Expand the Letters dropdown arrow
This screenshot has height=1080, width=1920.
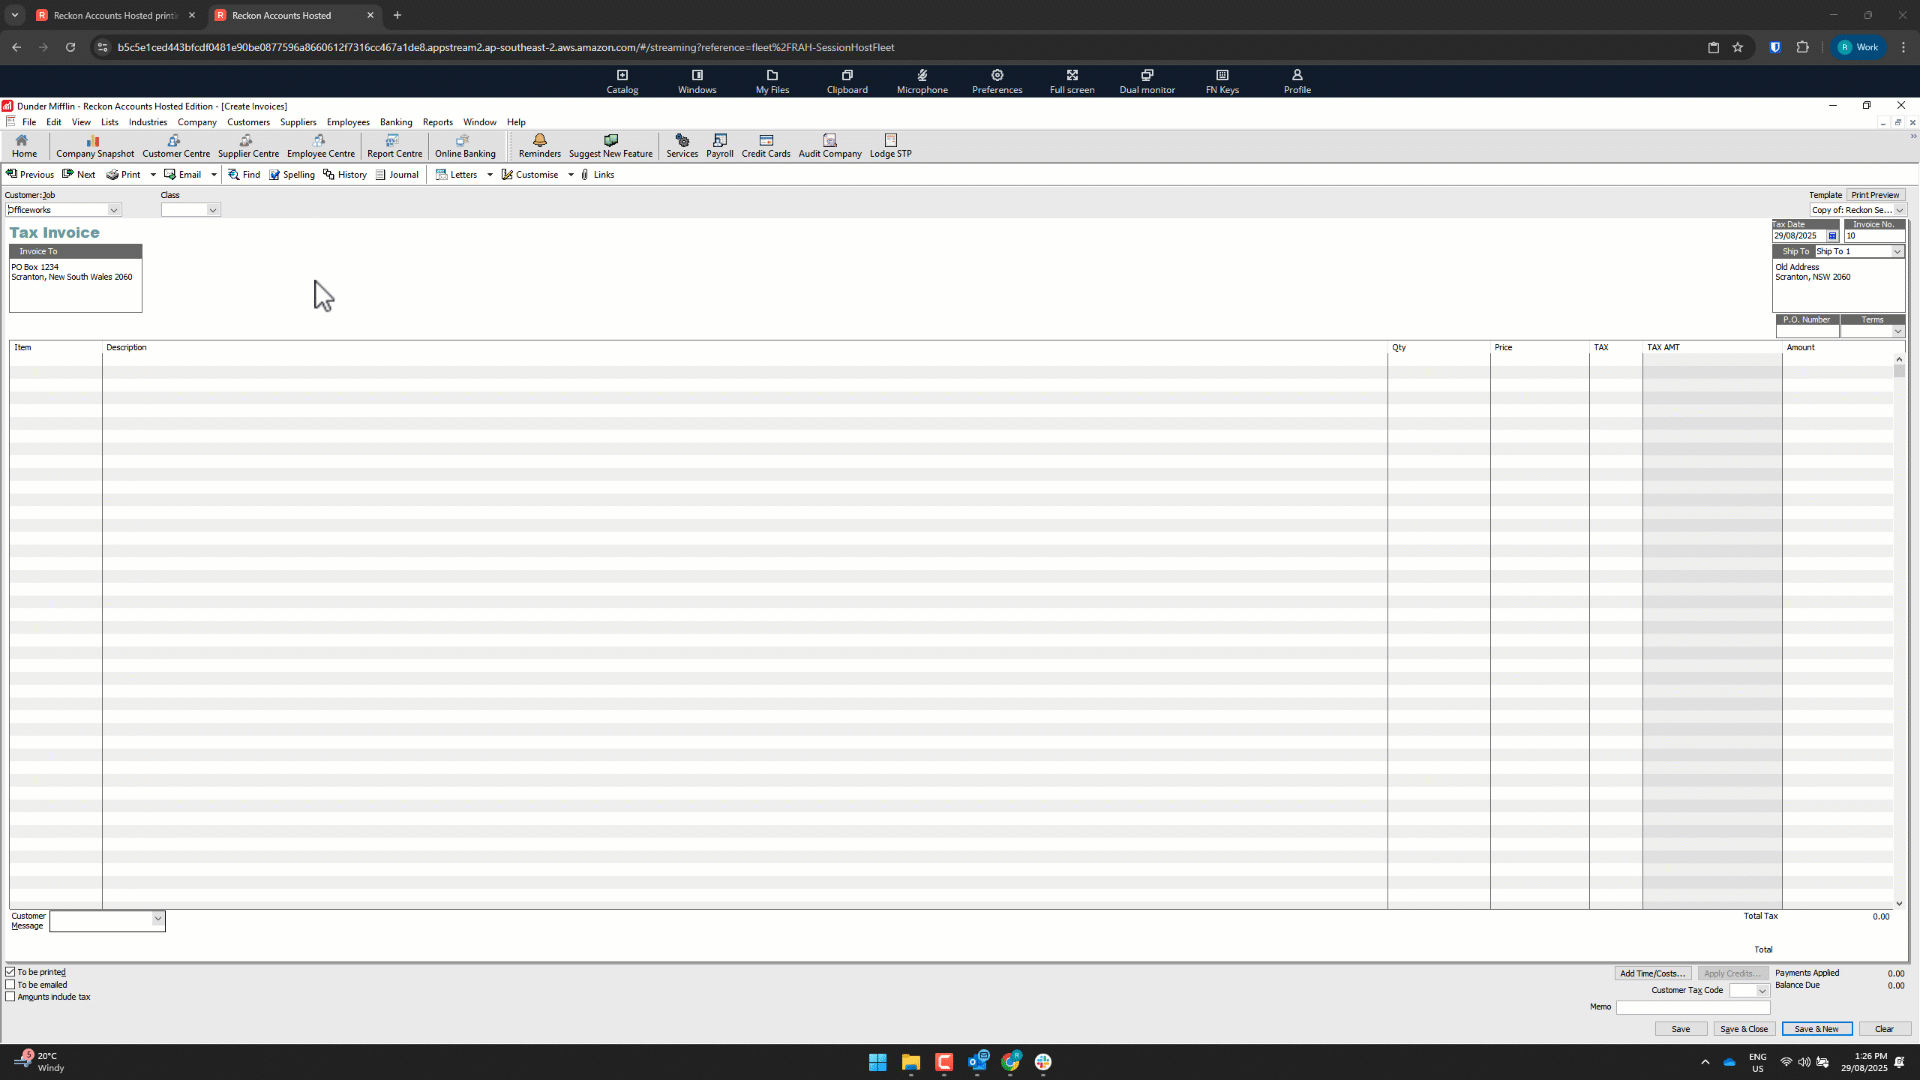(490, 174)
